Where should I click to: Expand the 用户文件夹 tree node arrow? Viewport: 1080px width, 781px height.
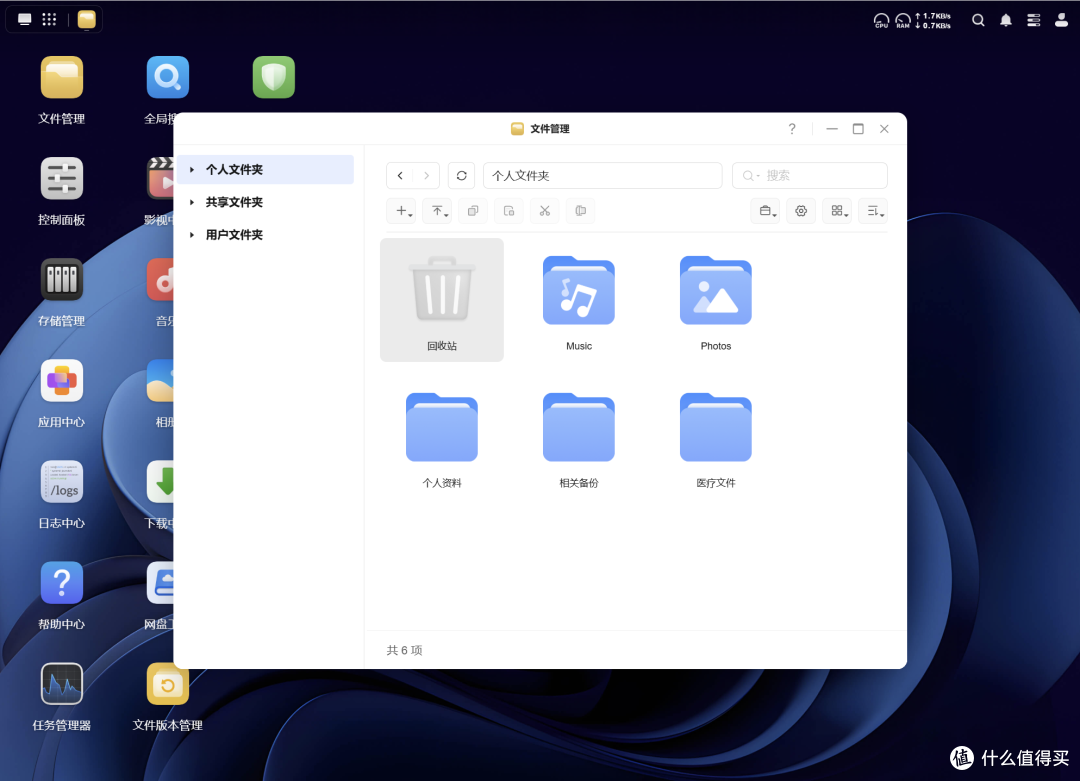192,235
